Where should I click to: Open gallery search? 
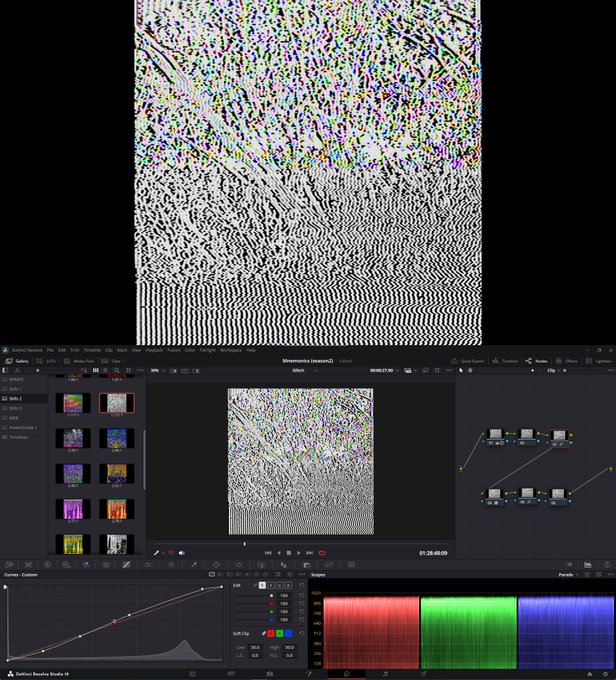[117, 370]
